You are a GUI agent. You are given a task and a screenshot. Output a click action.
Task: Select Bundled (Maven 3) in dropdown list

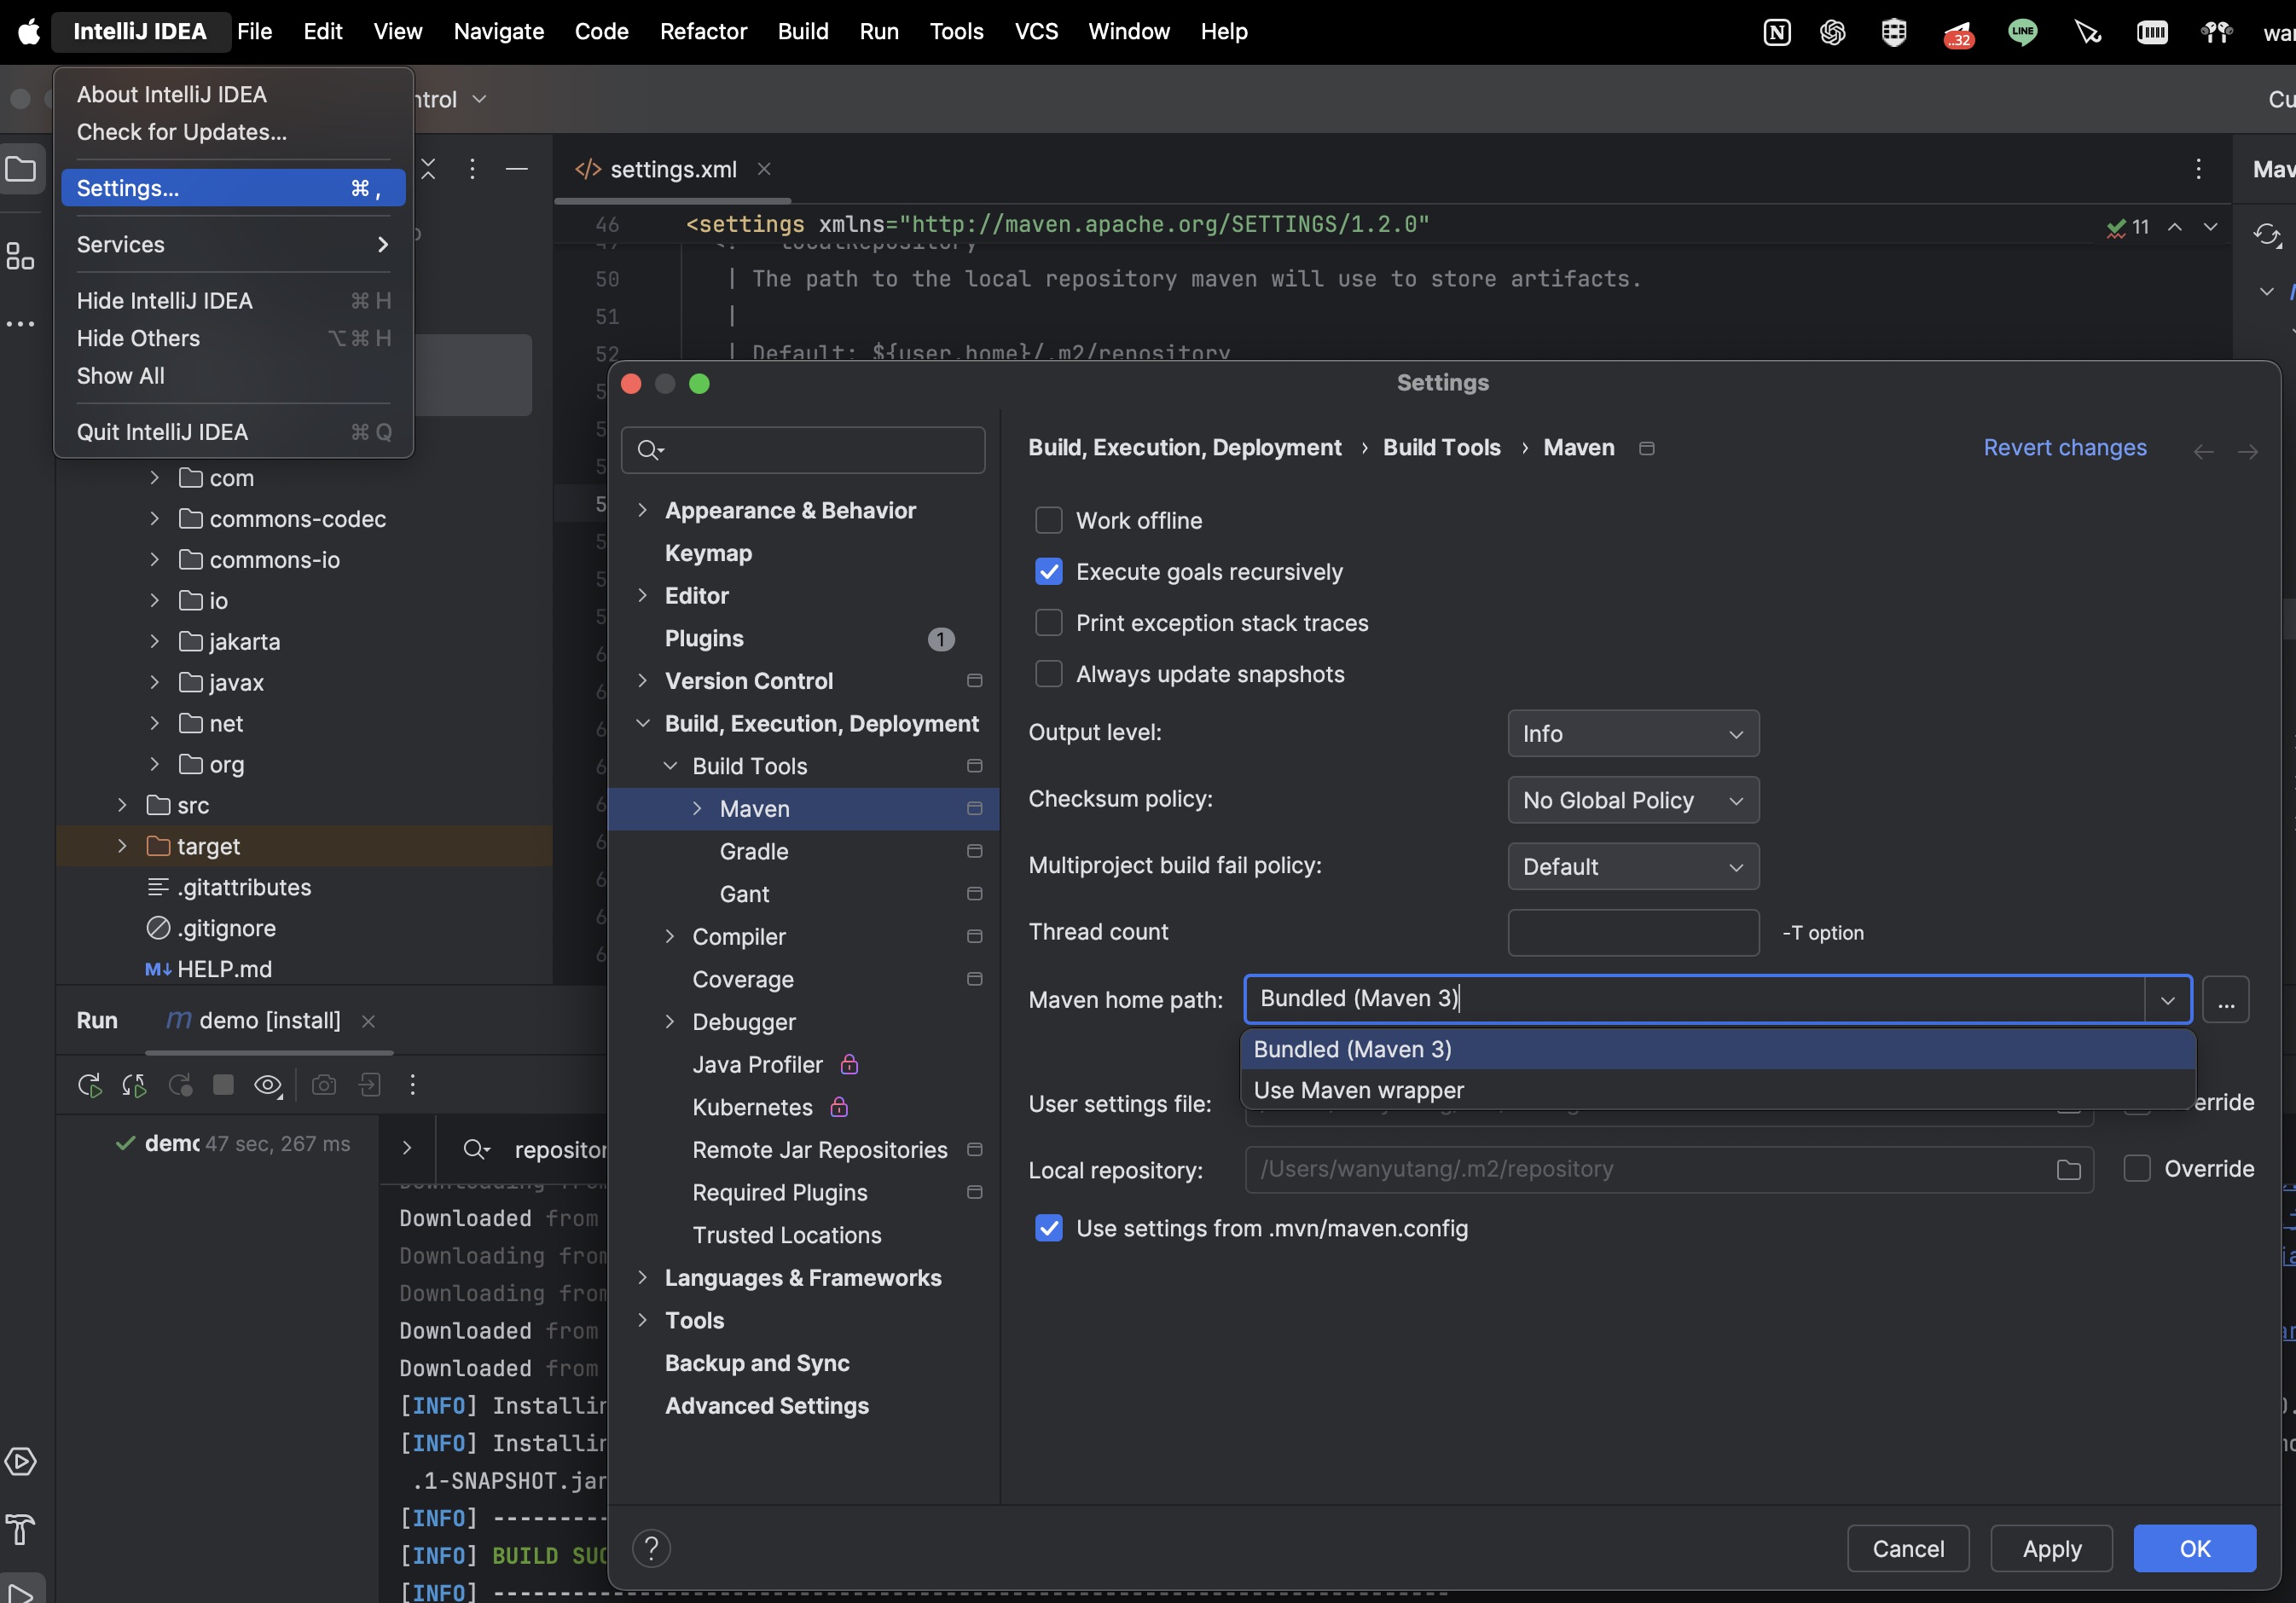point(1717,1049)
